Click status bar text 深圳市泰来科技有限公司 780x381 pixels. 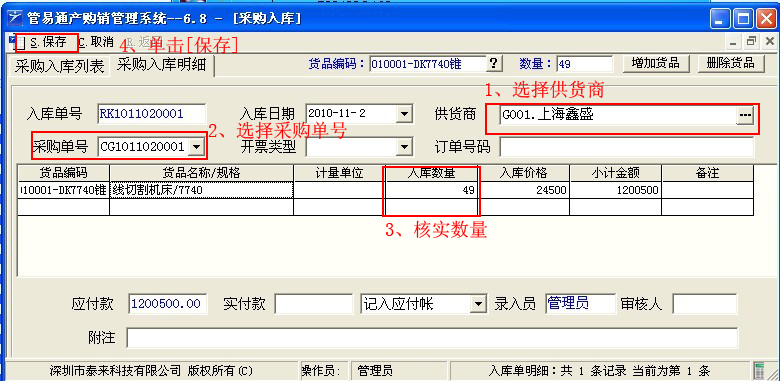[x=115, y=371]
